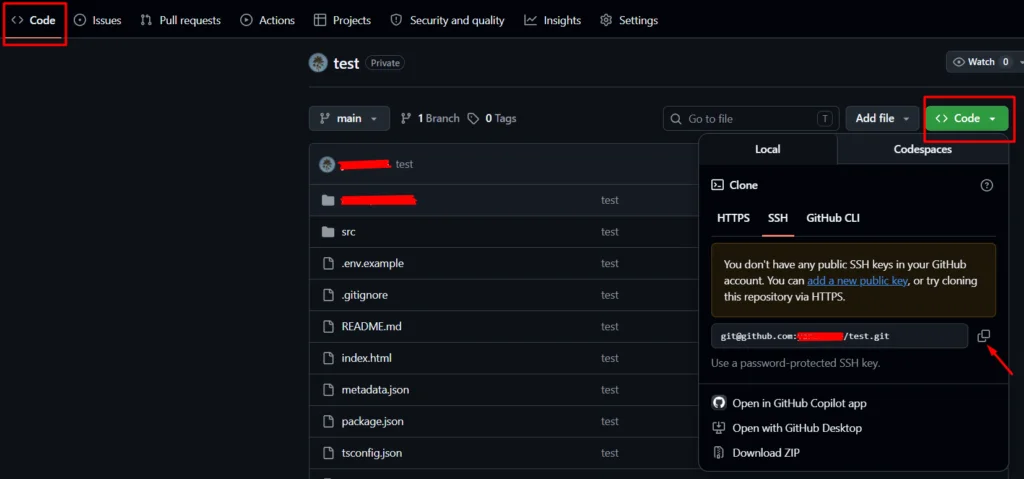
Task: Go to the Pull requests tab
Action: click(x=181, y=20)
